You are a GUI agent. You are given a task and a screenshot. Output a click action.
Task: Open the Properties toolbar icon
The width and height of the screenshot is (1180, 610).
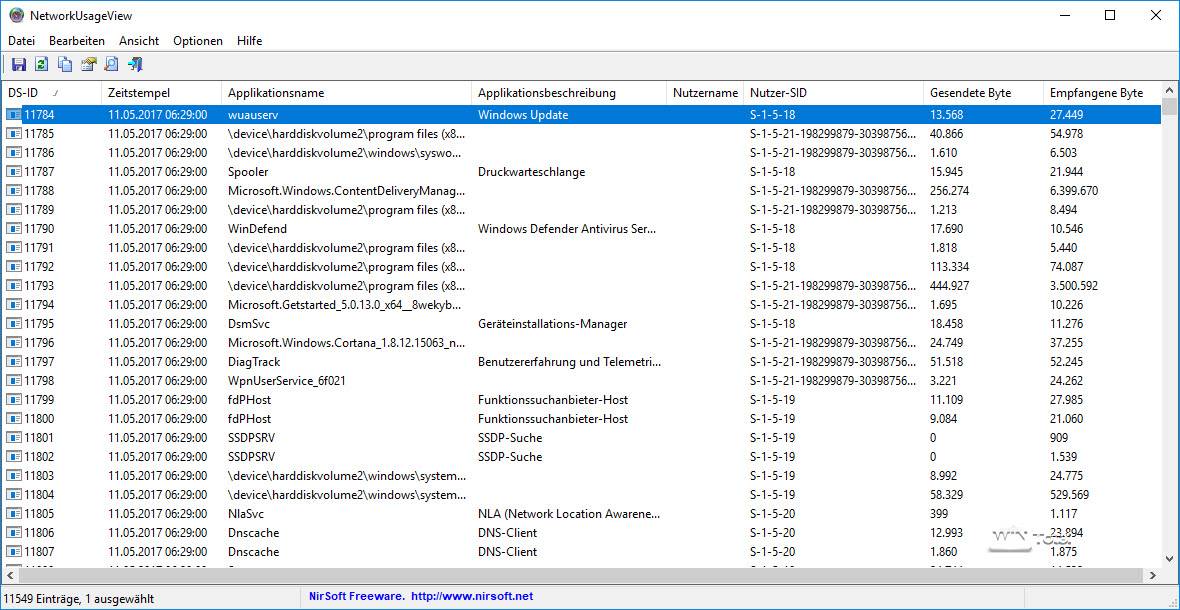tap(88, 65)
